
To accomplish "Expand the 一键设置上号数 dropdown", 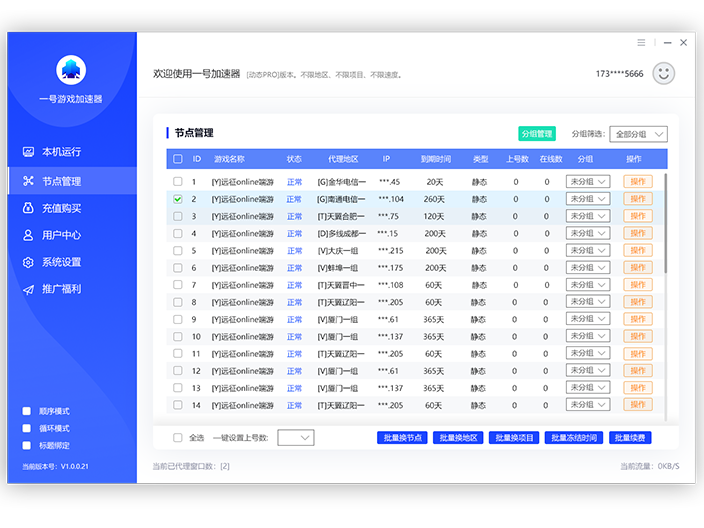I will coord(295,438).
